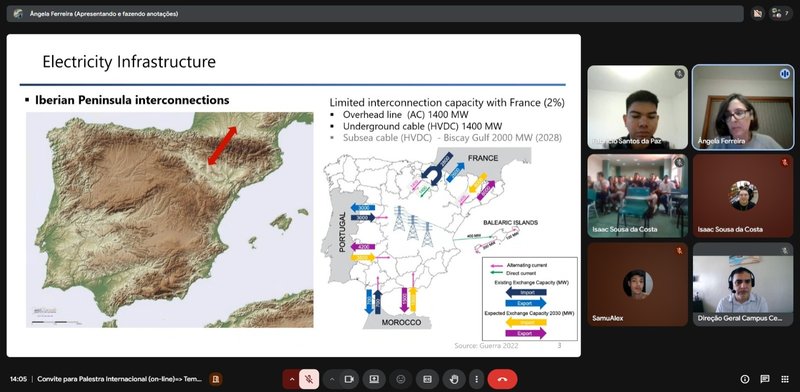Click slide title Electricity Infrastructure

tap(129, 62)
